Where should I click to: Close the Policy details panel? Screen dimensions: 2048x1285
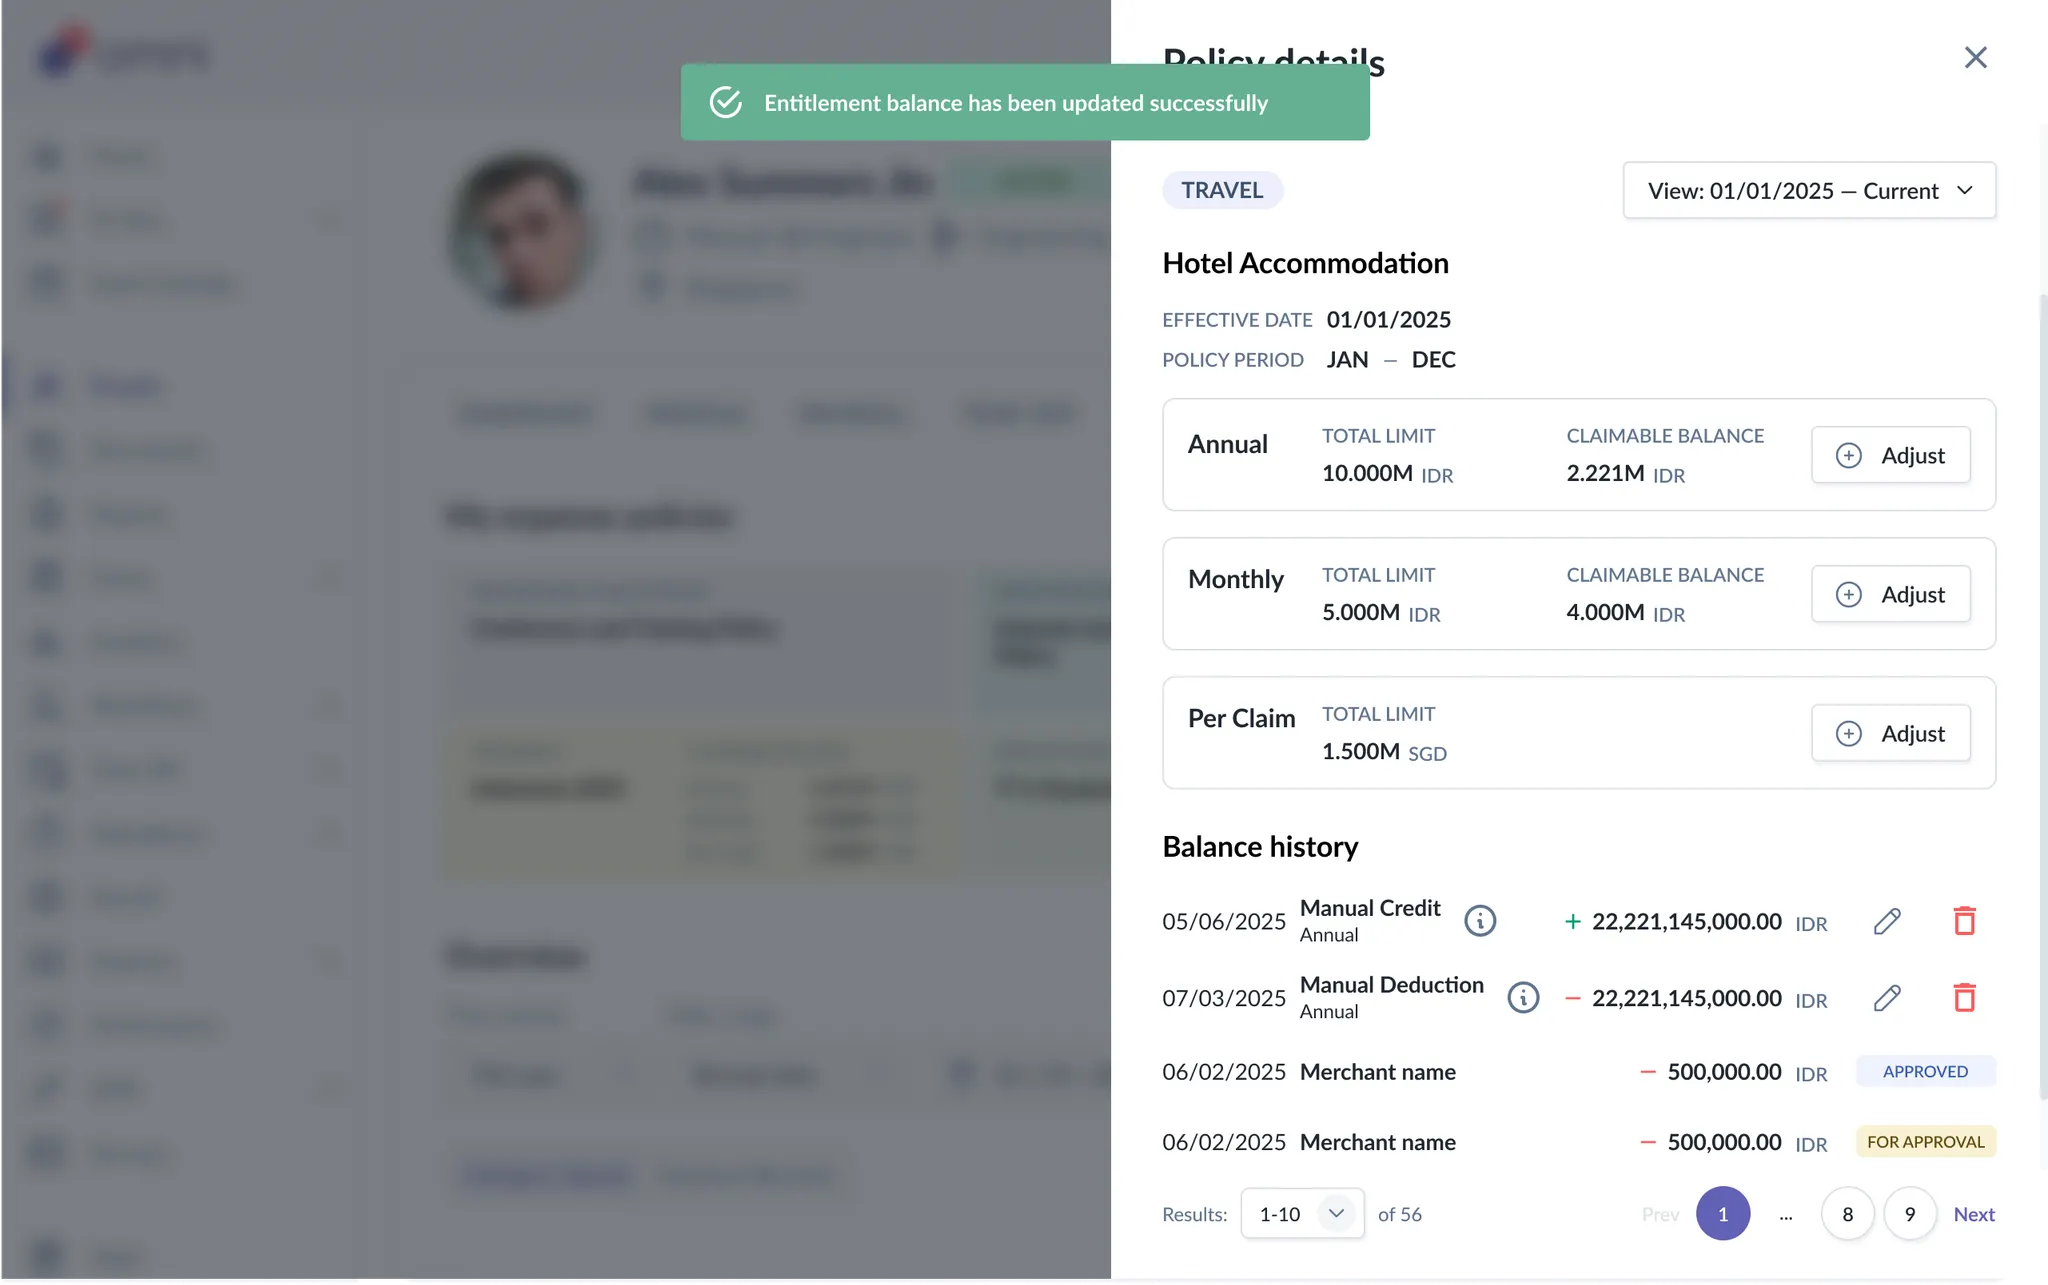[1975, 58]
